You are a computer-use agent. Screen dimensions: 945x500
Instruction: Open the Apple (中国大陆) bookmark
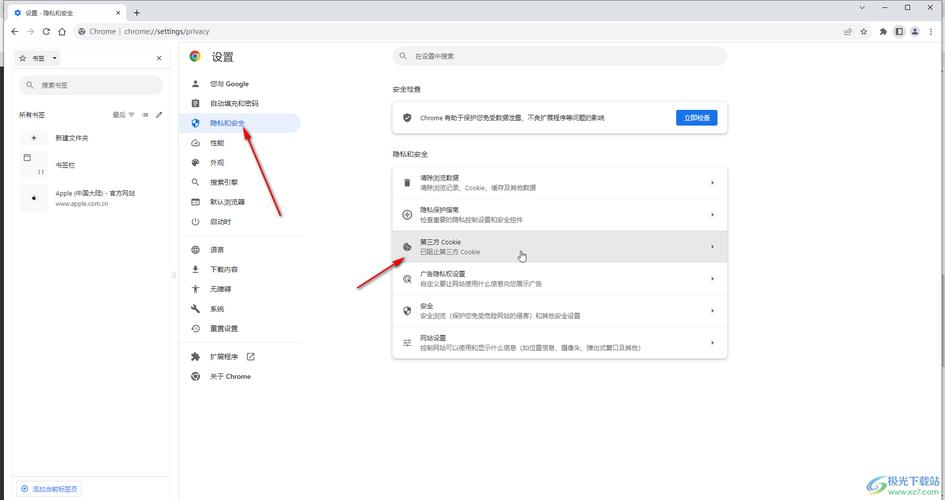tap(90, 198)
